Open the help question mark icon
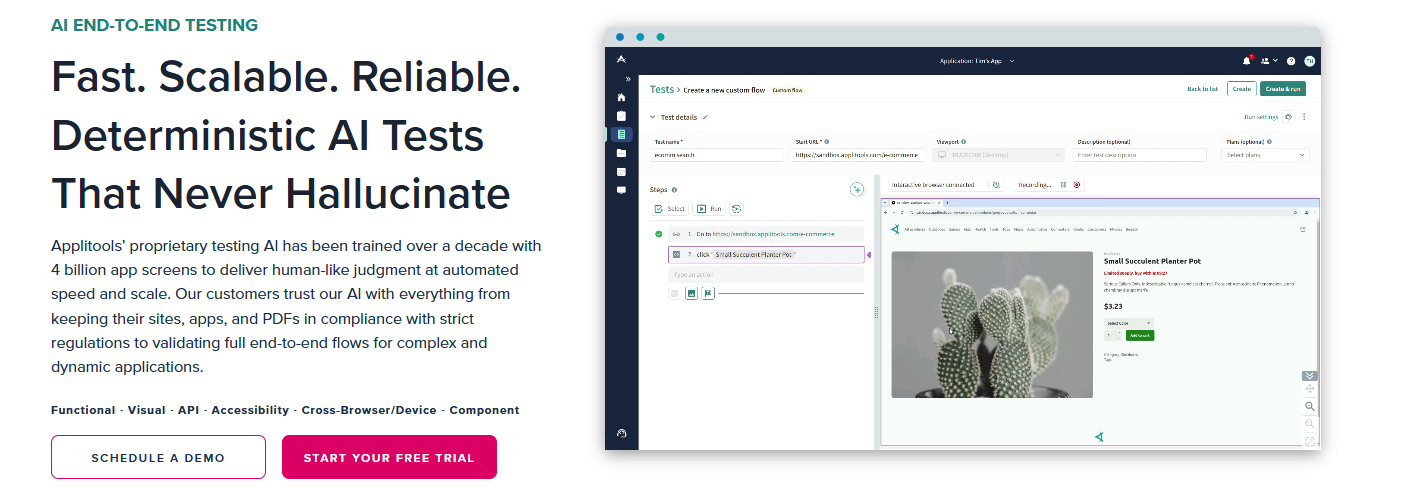 [1291, 61]
